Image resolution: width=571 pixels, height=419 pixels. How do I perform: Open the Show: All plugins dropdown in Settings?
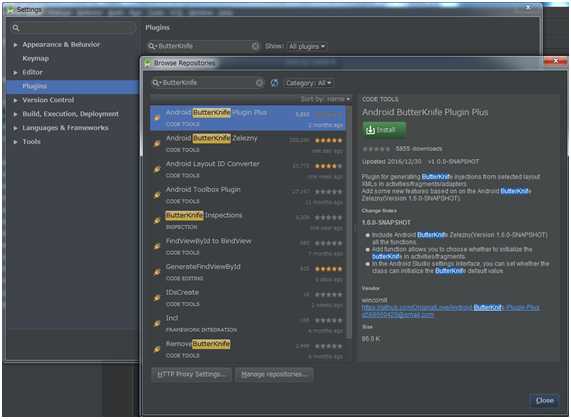[307, 46]
